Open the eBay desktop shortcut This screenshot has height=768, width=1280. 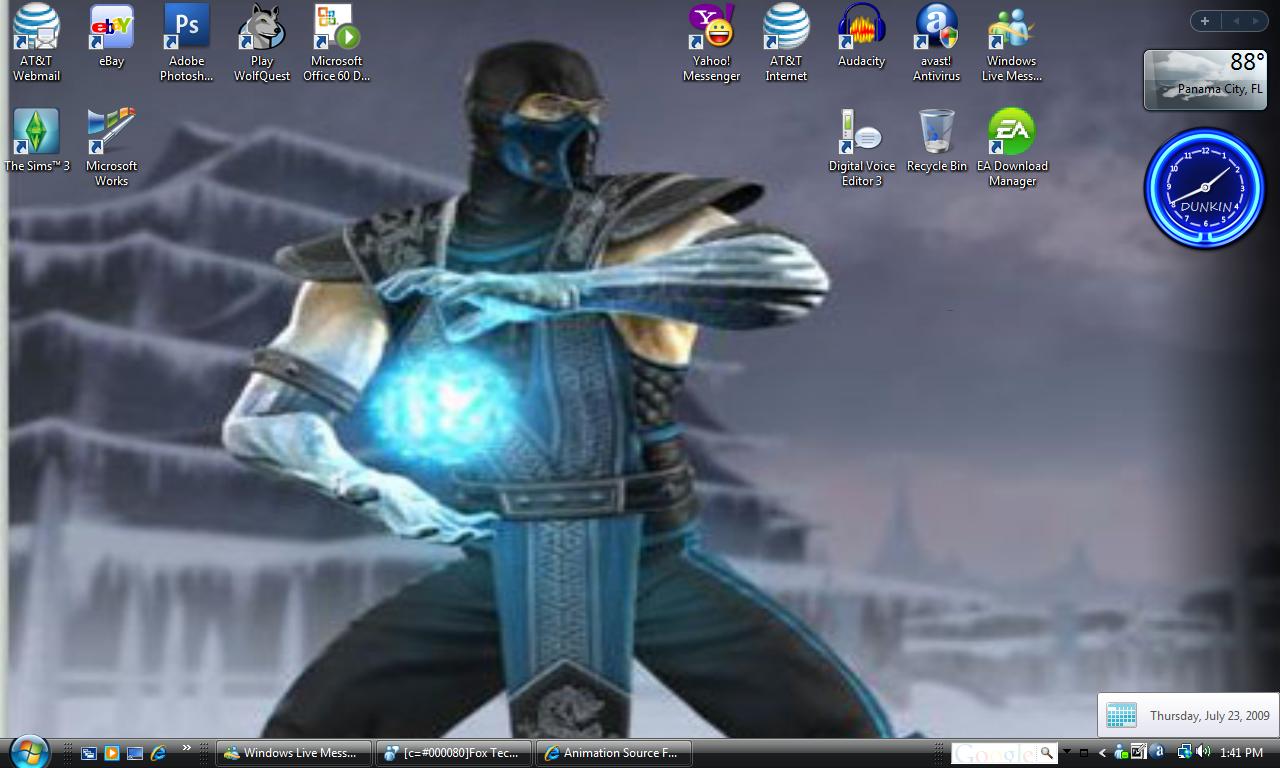click(111, 36)
